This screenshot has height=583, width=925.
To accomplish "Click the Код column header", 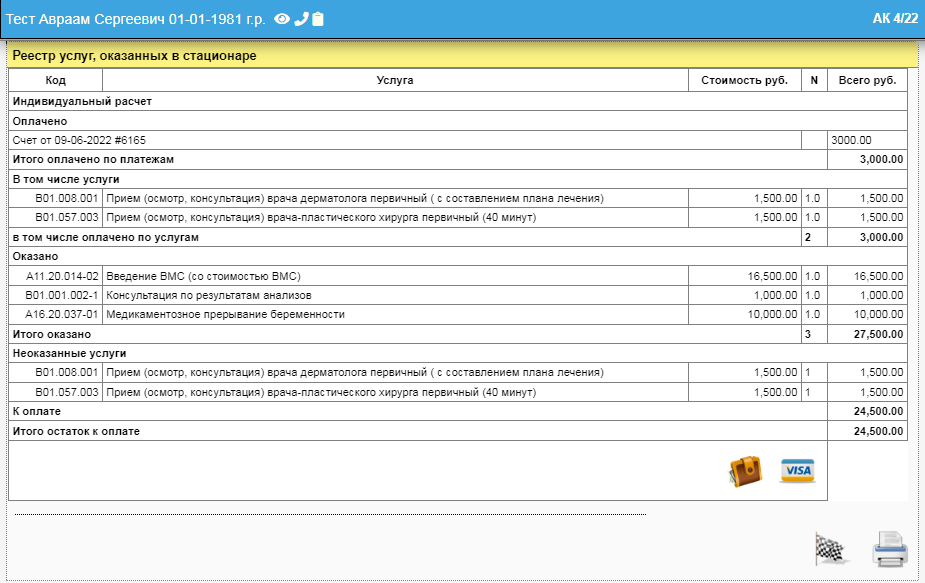I will (56, 80).
